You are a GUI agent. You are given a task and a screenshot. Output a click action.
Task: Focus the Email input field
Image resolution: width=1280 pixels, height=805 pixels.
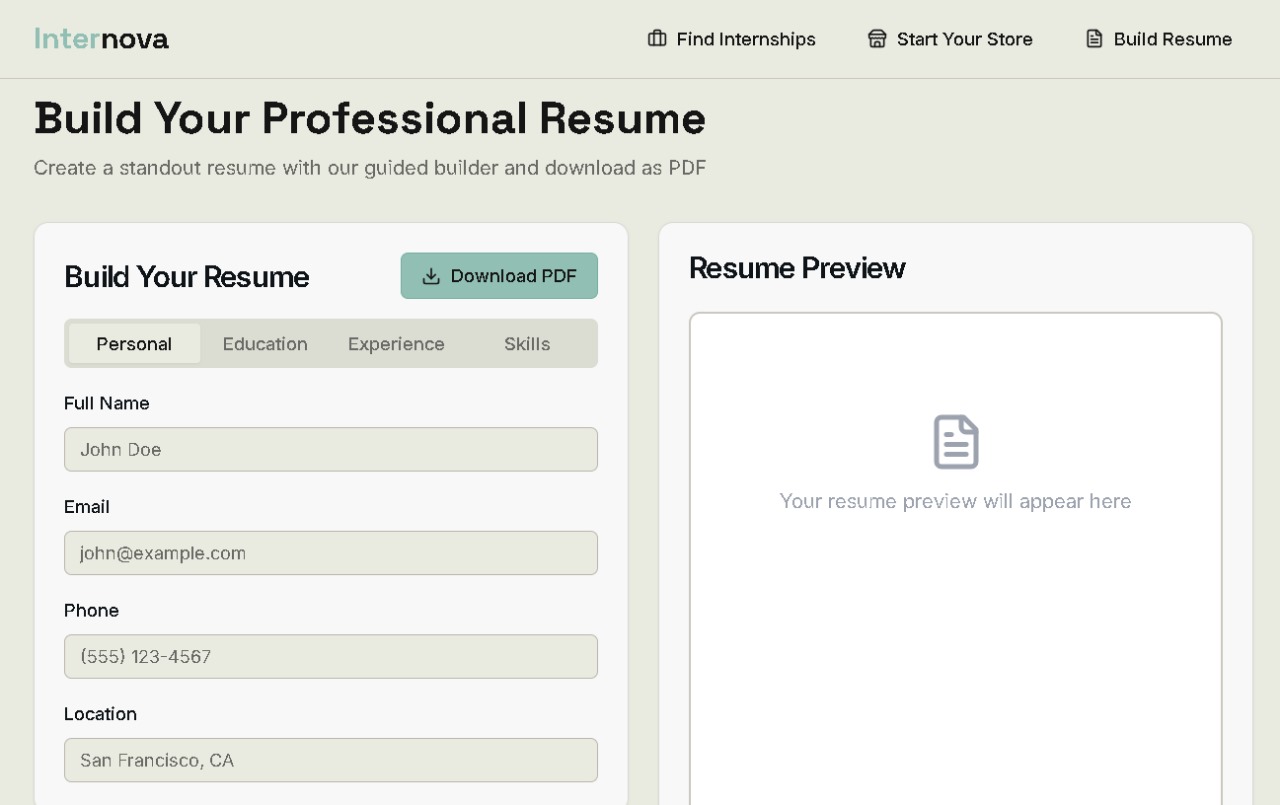331,553
